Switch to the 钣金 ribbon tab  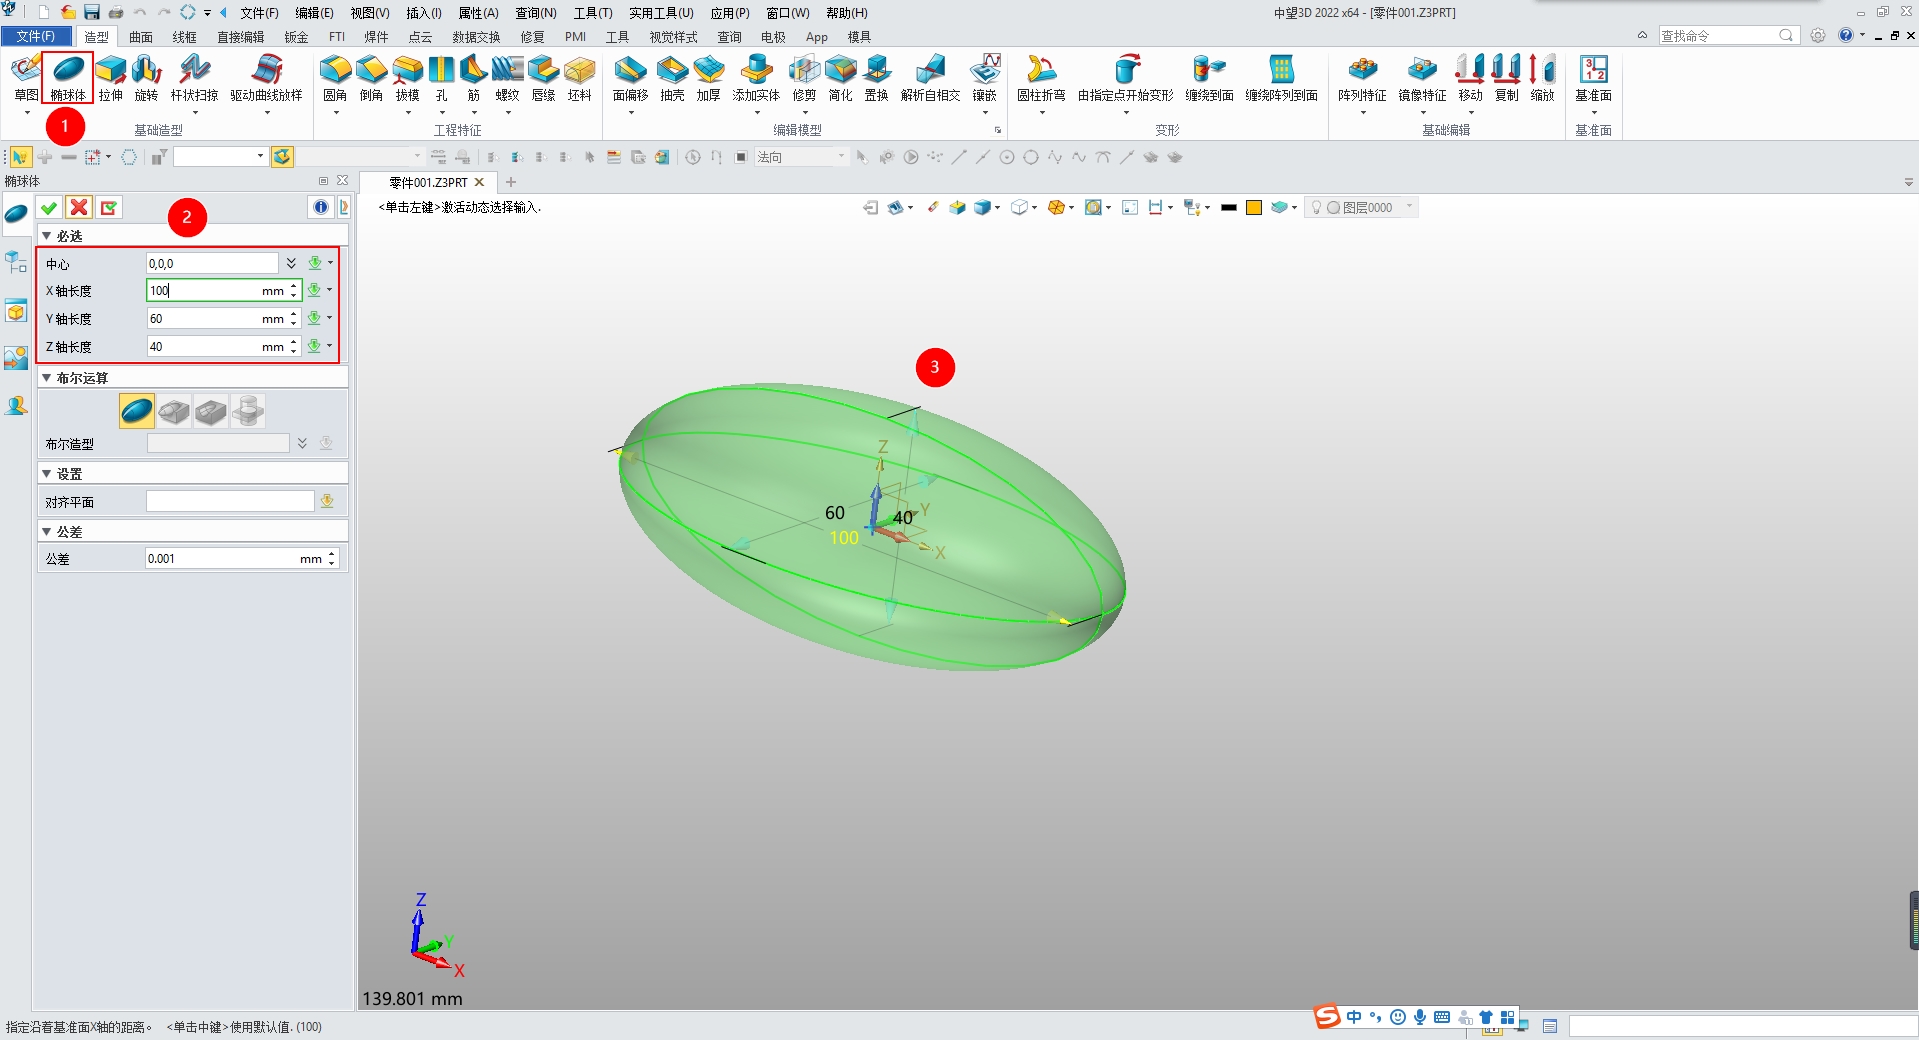click(296, 37)
